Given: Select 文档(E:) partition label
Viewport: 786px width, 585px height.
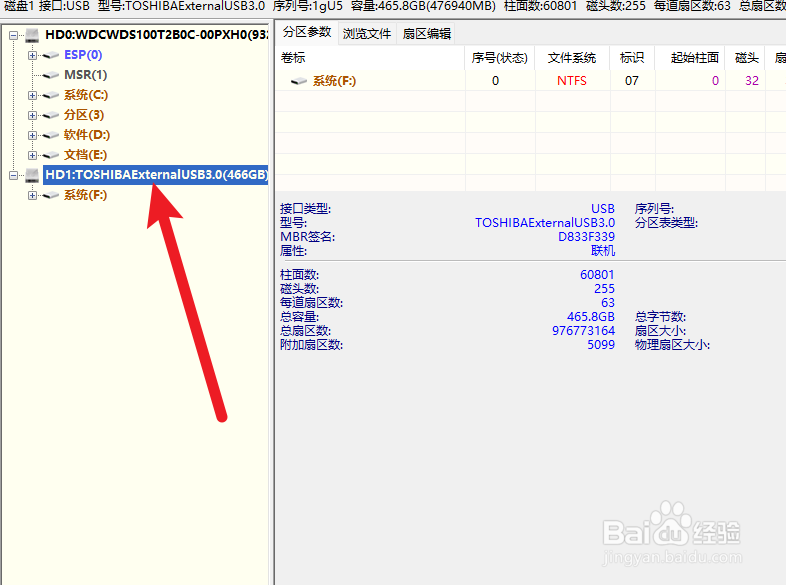Looking at the screenshot, I should [x=85, y=155].
